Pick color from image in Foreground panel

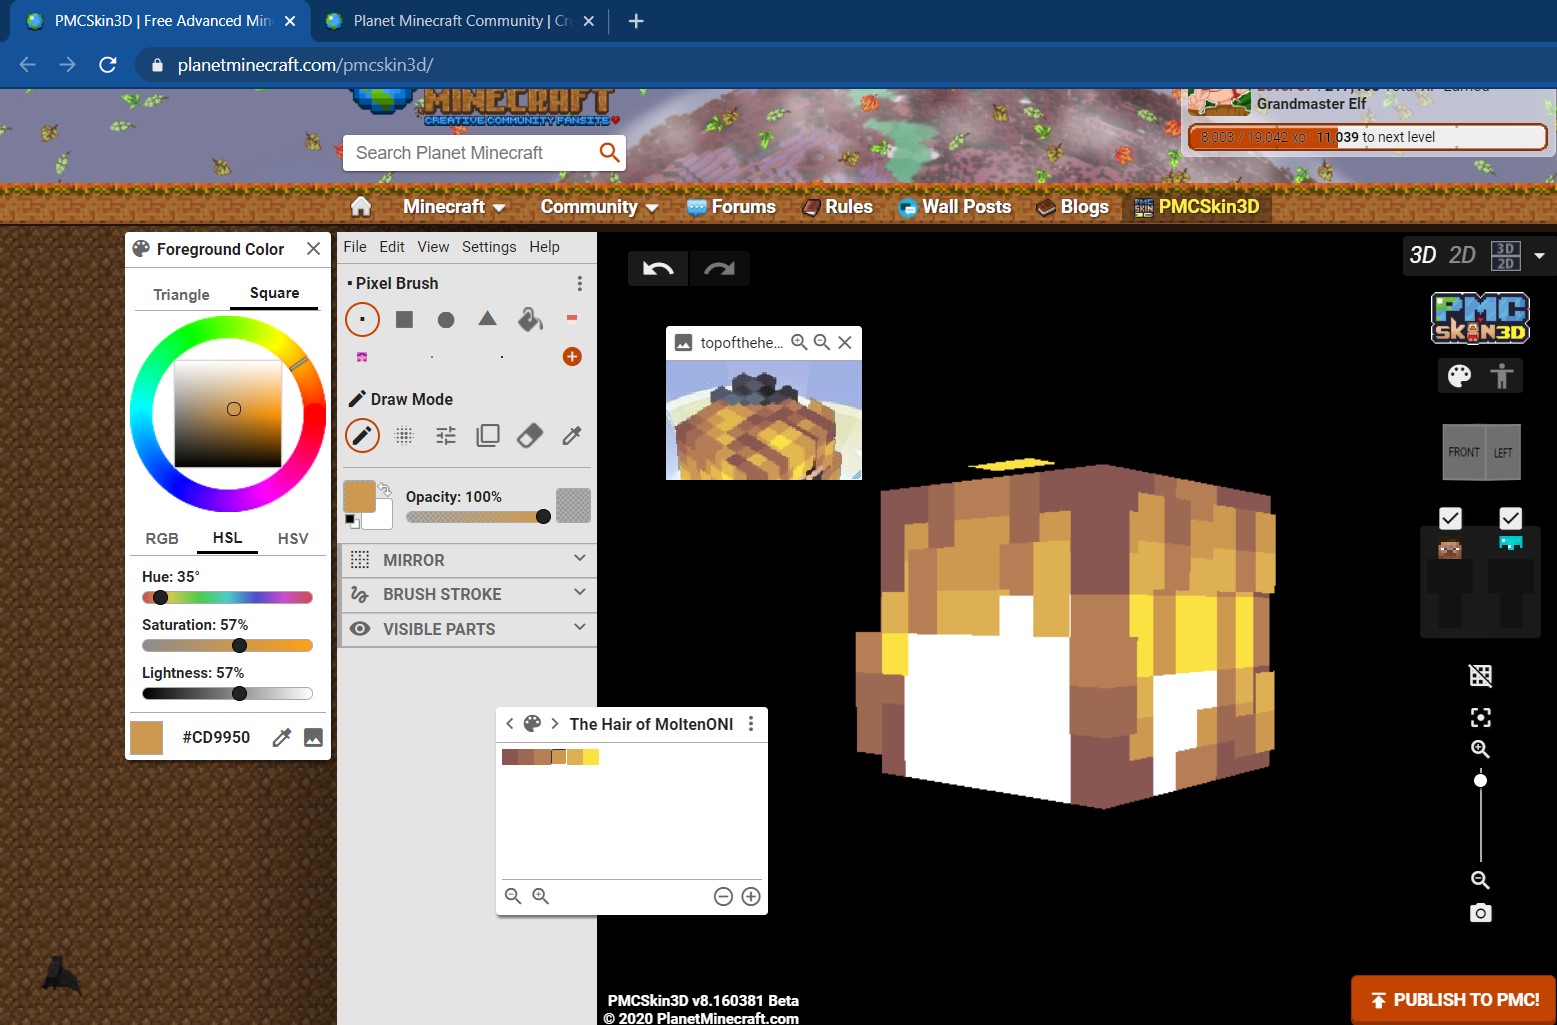[x=313, y=738]
